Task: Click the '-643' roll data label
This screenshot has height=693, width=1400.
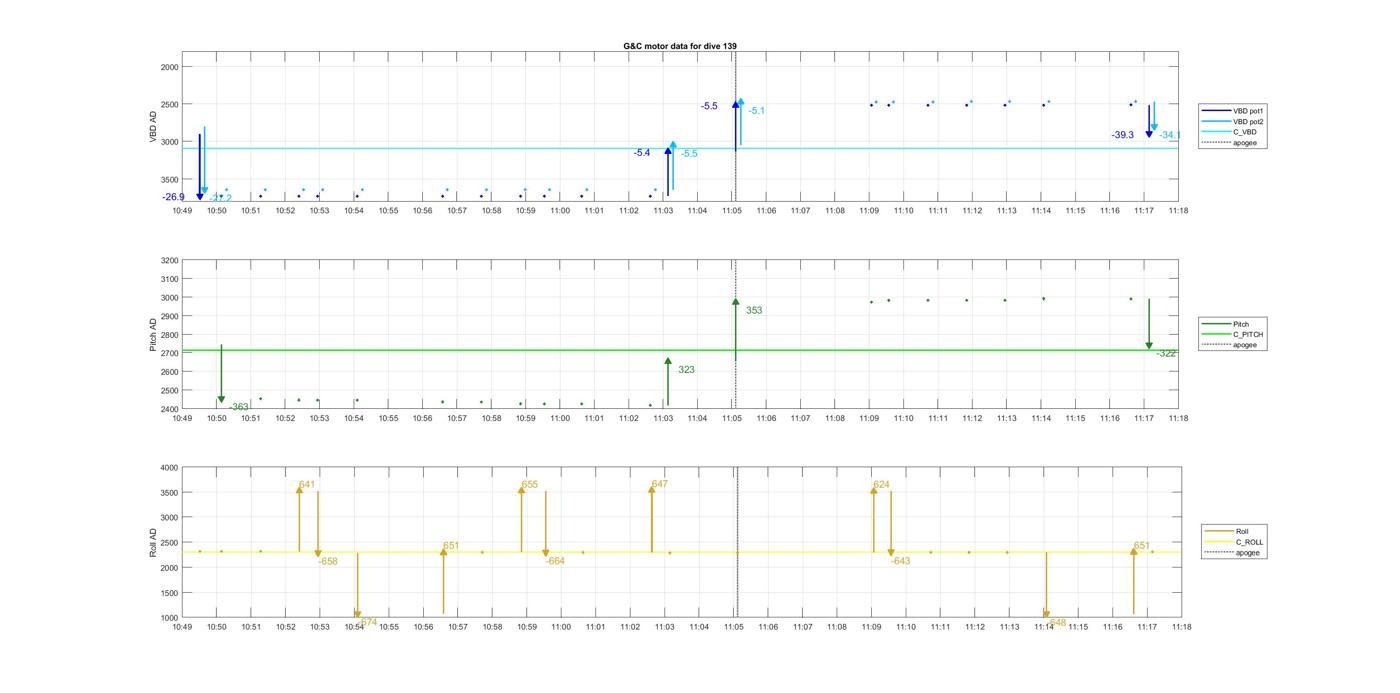Action: click(x=901, y=562)
